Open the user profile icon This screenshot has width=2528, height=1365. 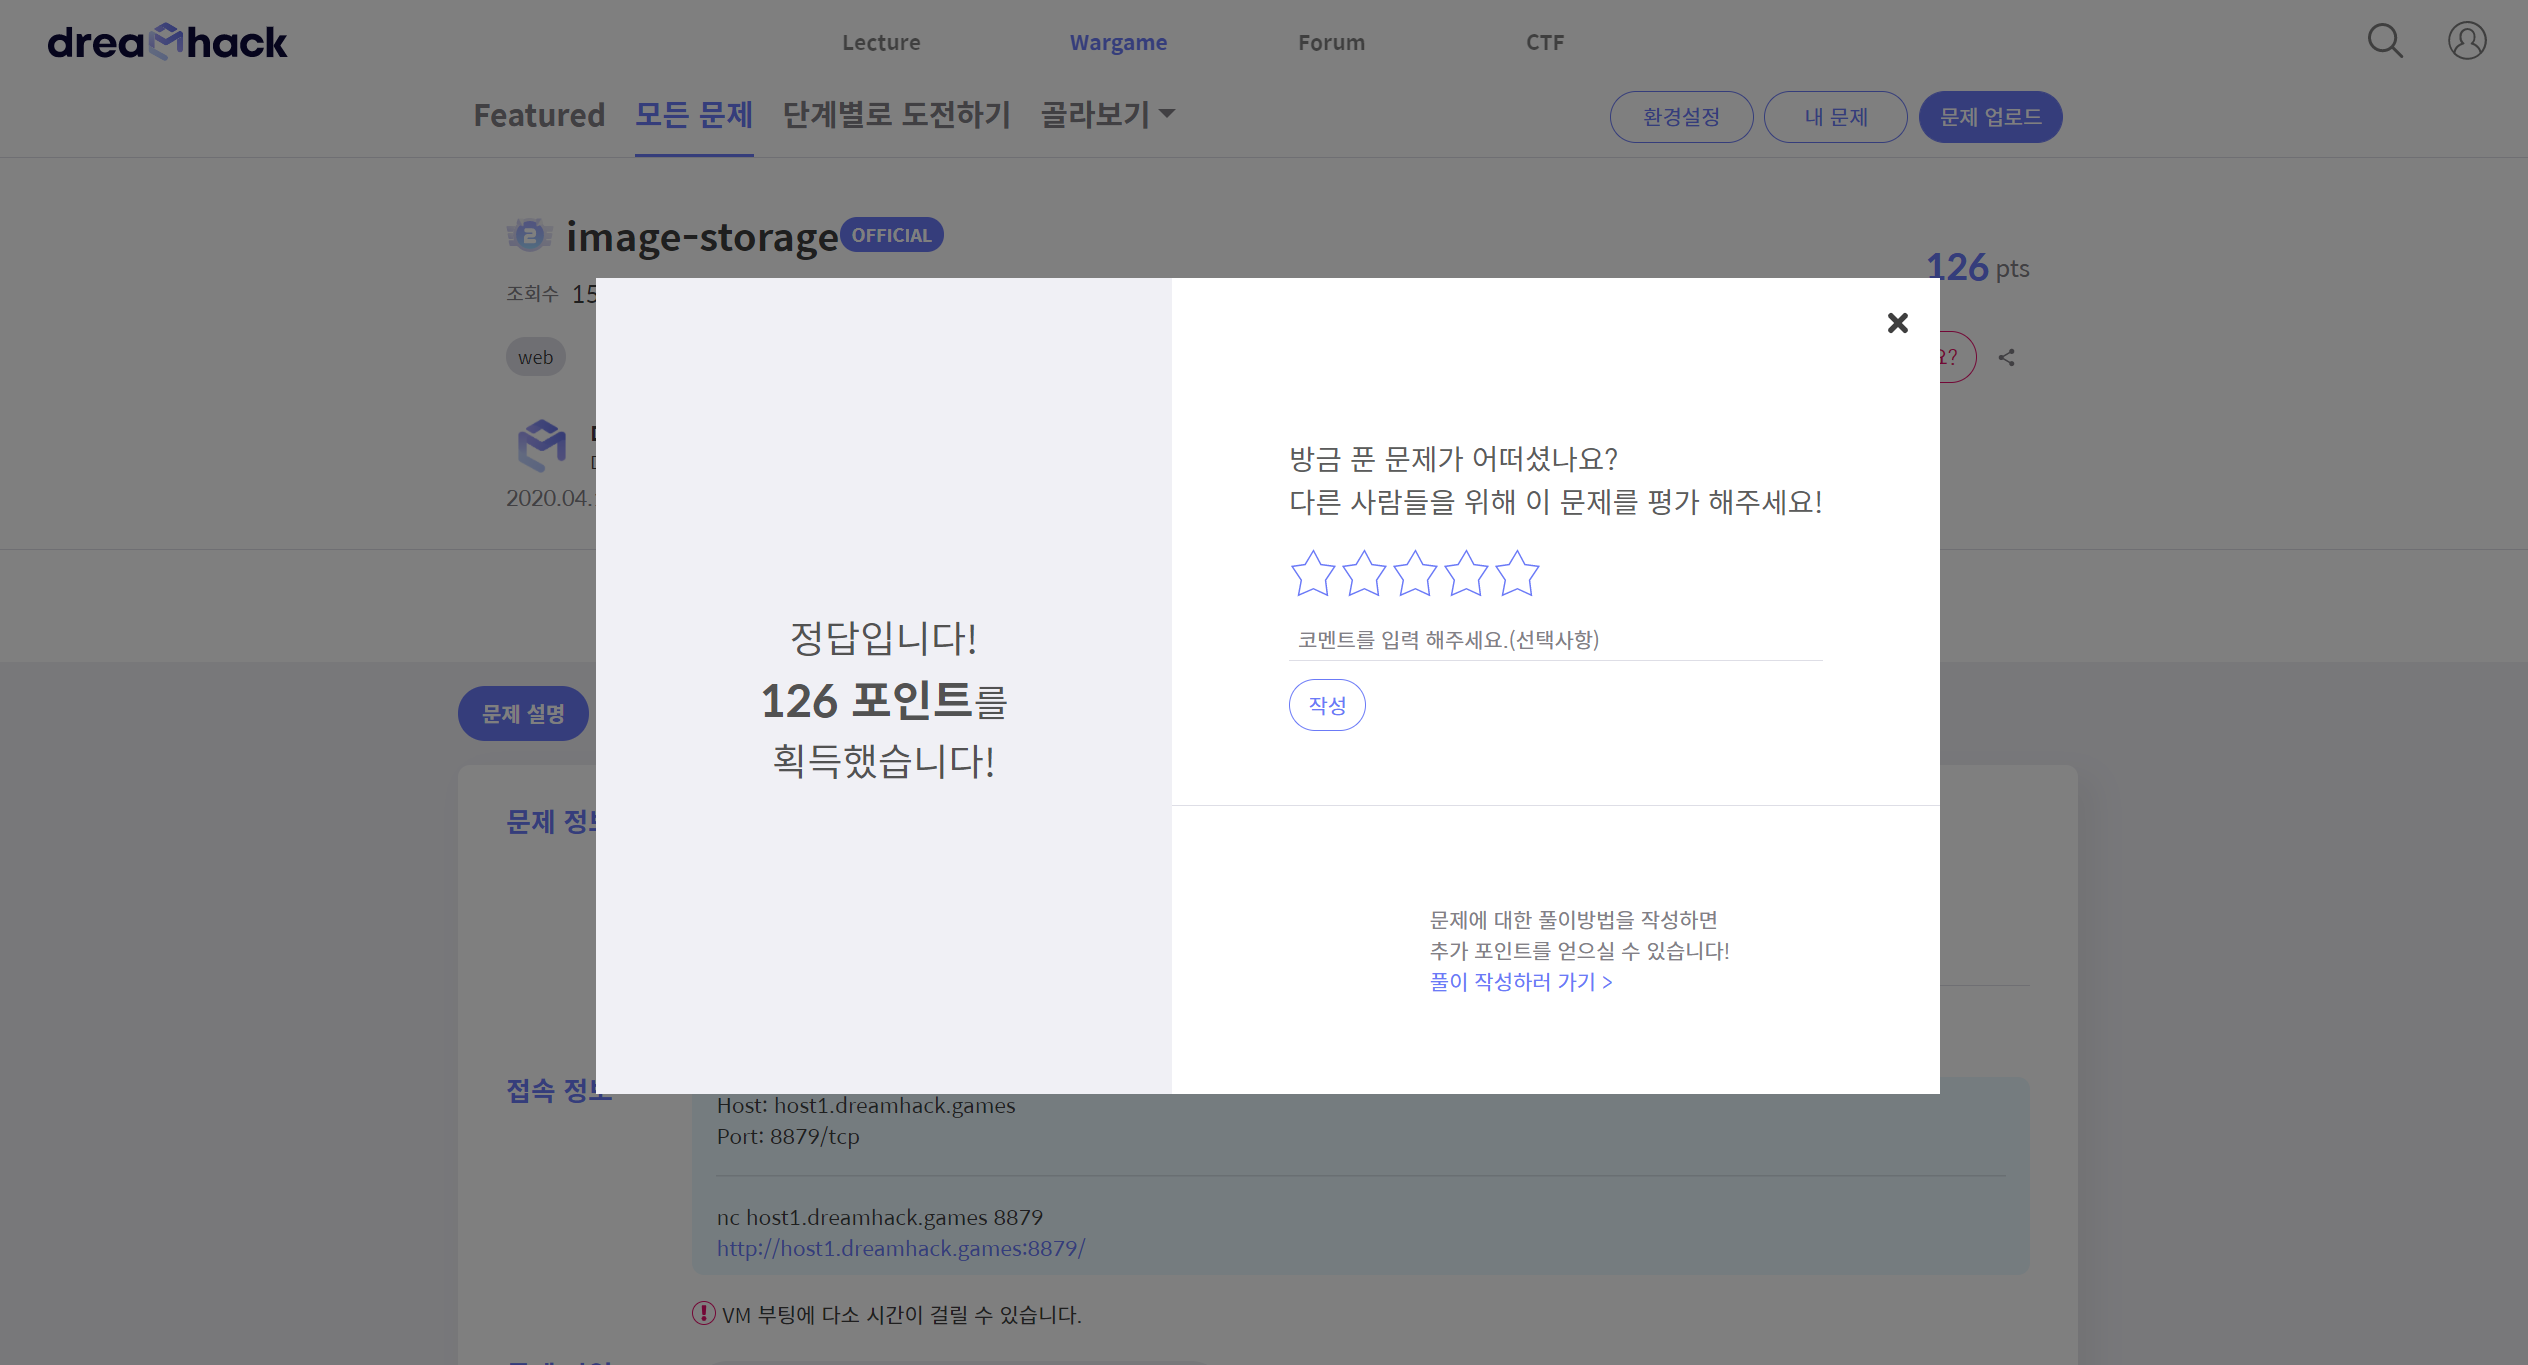[2466, 41]
